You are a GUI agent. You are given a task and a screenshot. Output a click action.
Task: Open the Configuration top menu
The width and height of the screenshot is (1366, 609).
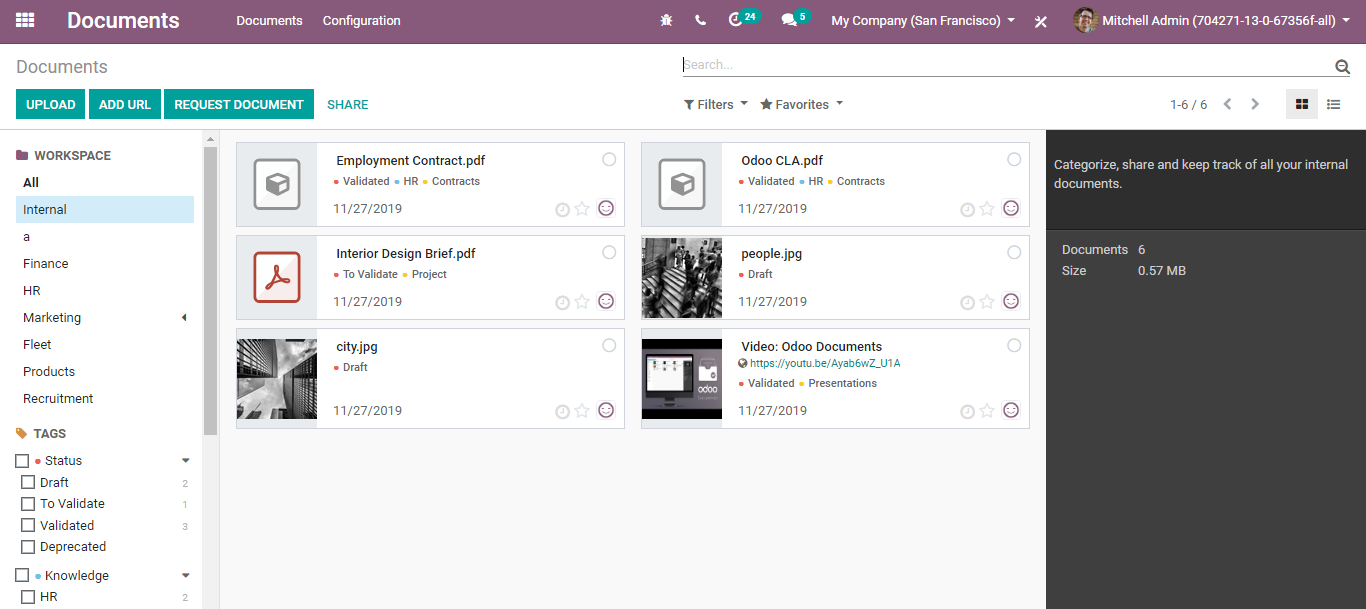tap(361, 20)
